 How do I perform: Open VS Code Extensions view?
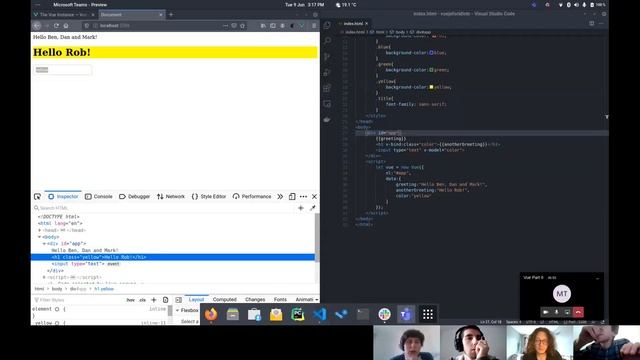click(x=327, y=88)
